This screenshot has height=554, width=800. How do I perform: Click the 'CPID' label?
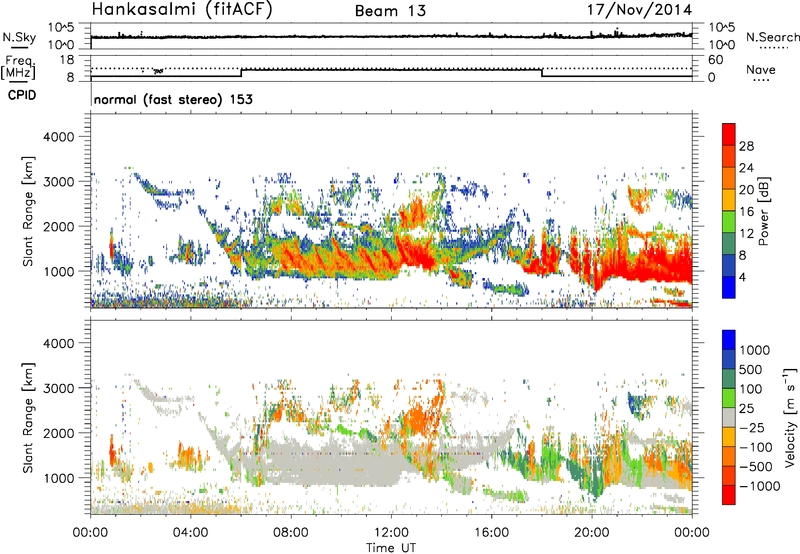tap(22, 95)
